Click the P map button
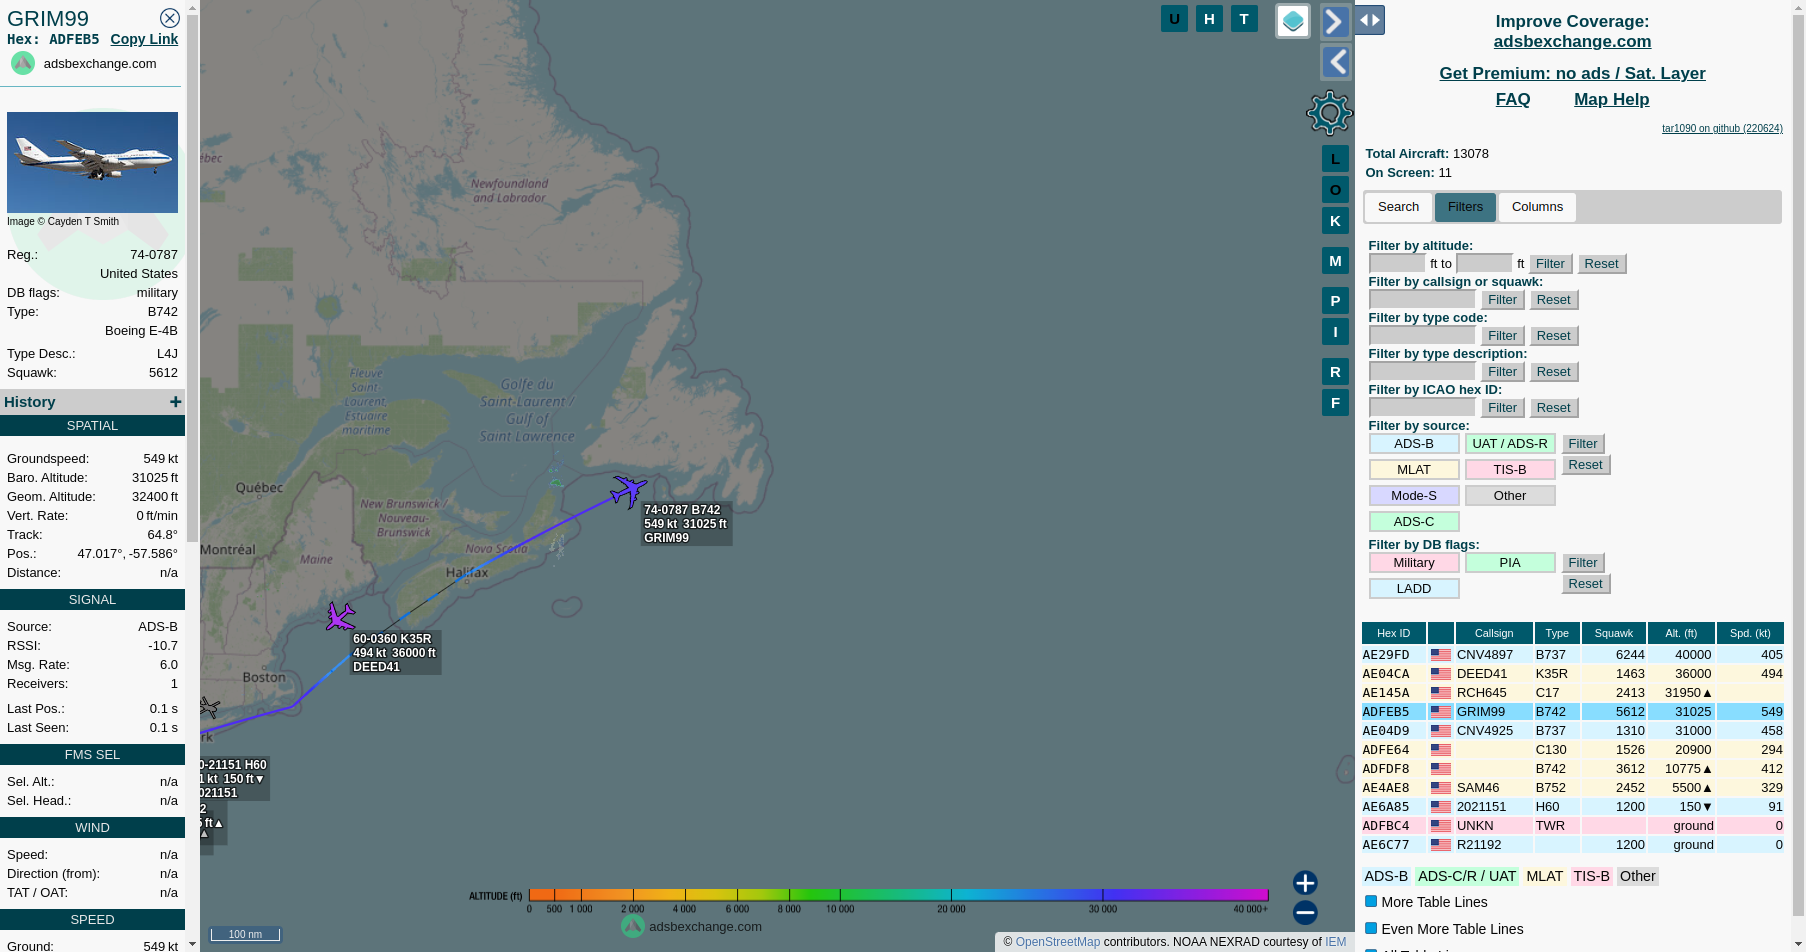The image size is (1806, 952). (1335, 301)
